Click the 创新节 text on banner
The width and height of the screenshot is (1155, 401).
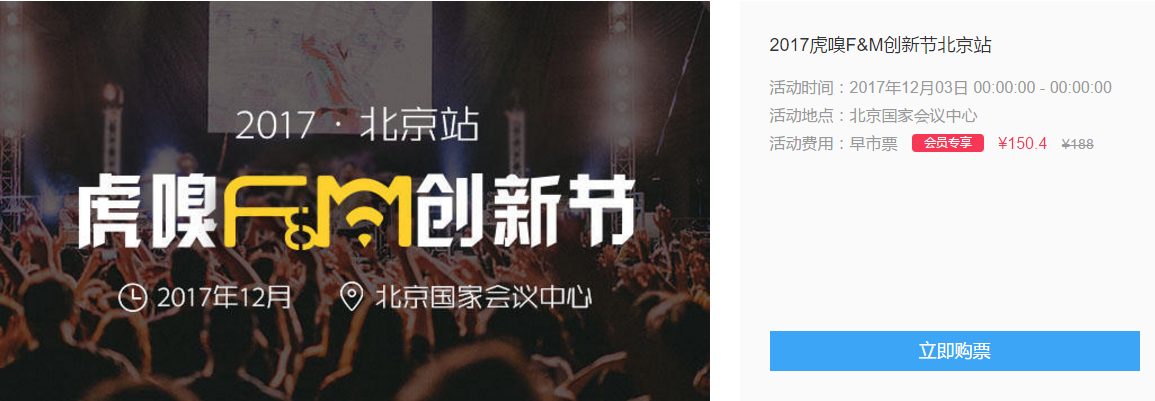tap(525, 212)
